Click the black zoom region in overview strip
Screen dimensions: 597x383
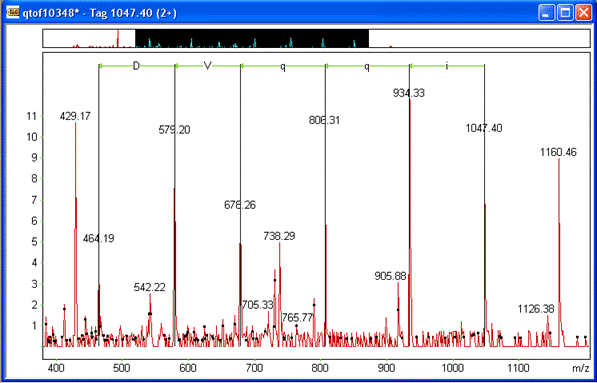tap(252, 38)
